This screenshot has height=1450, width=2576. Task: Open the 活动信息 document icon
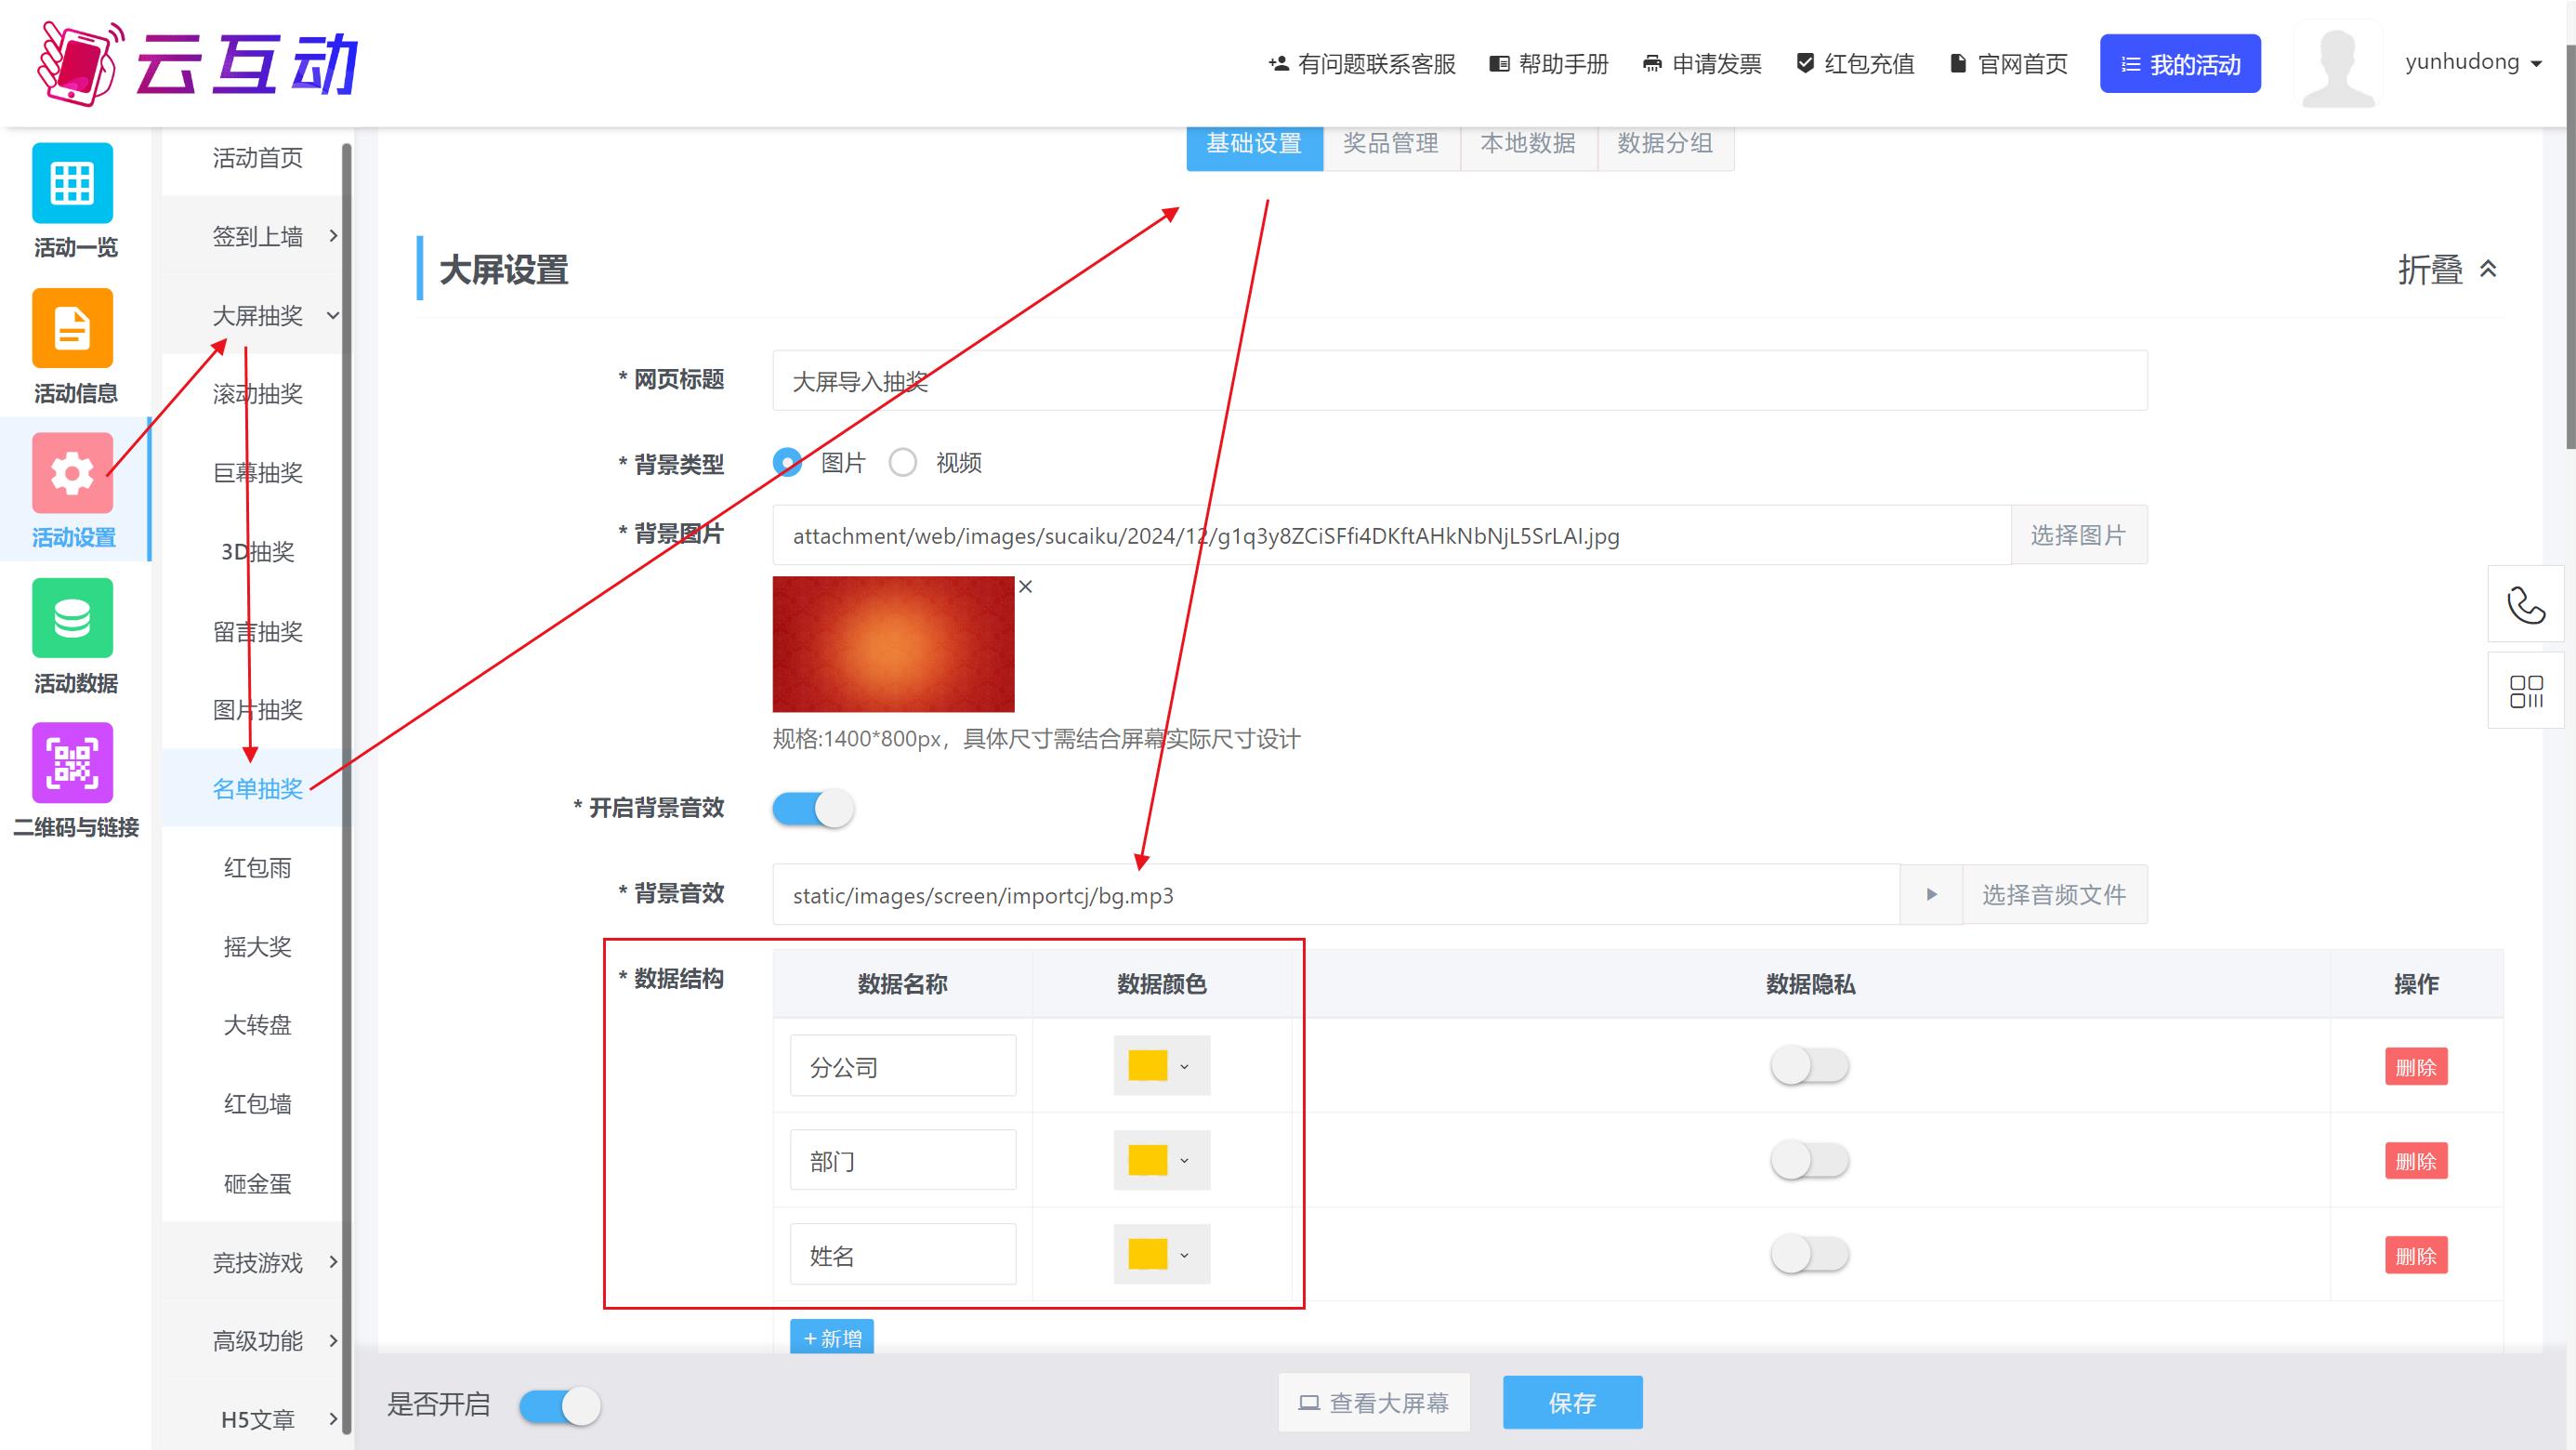72,328
